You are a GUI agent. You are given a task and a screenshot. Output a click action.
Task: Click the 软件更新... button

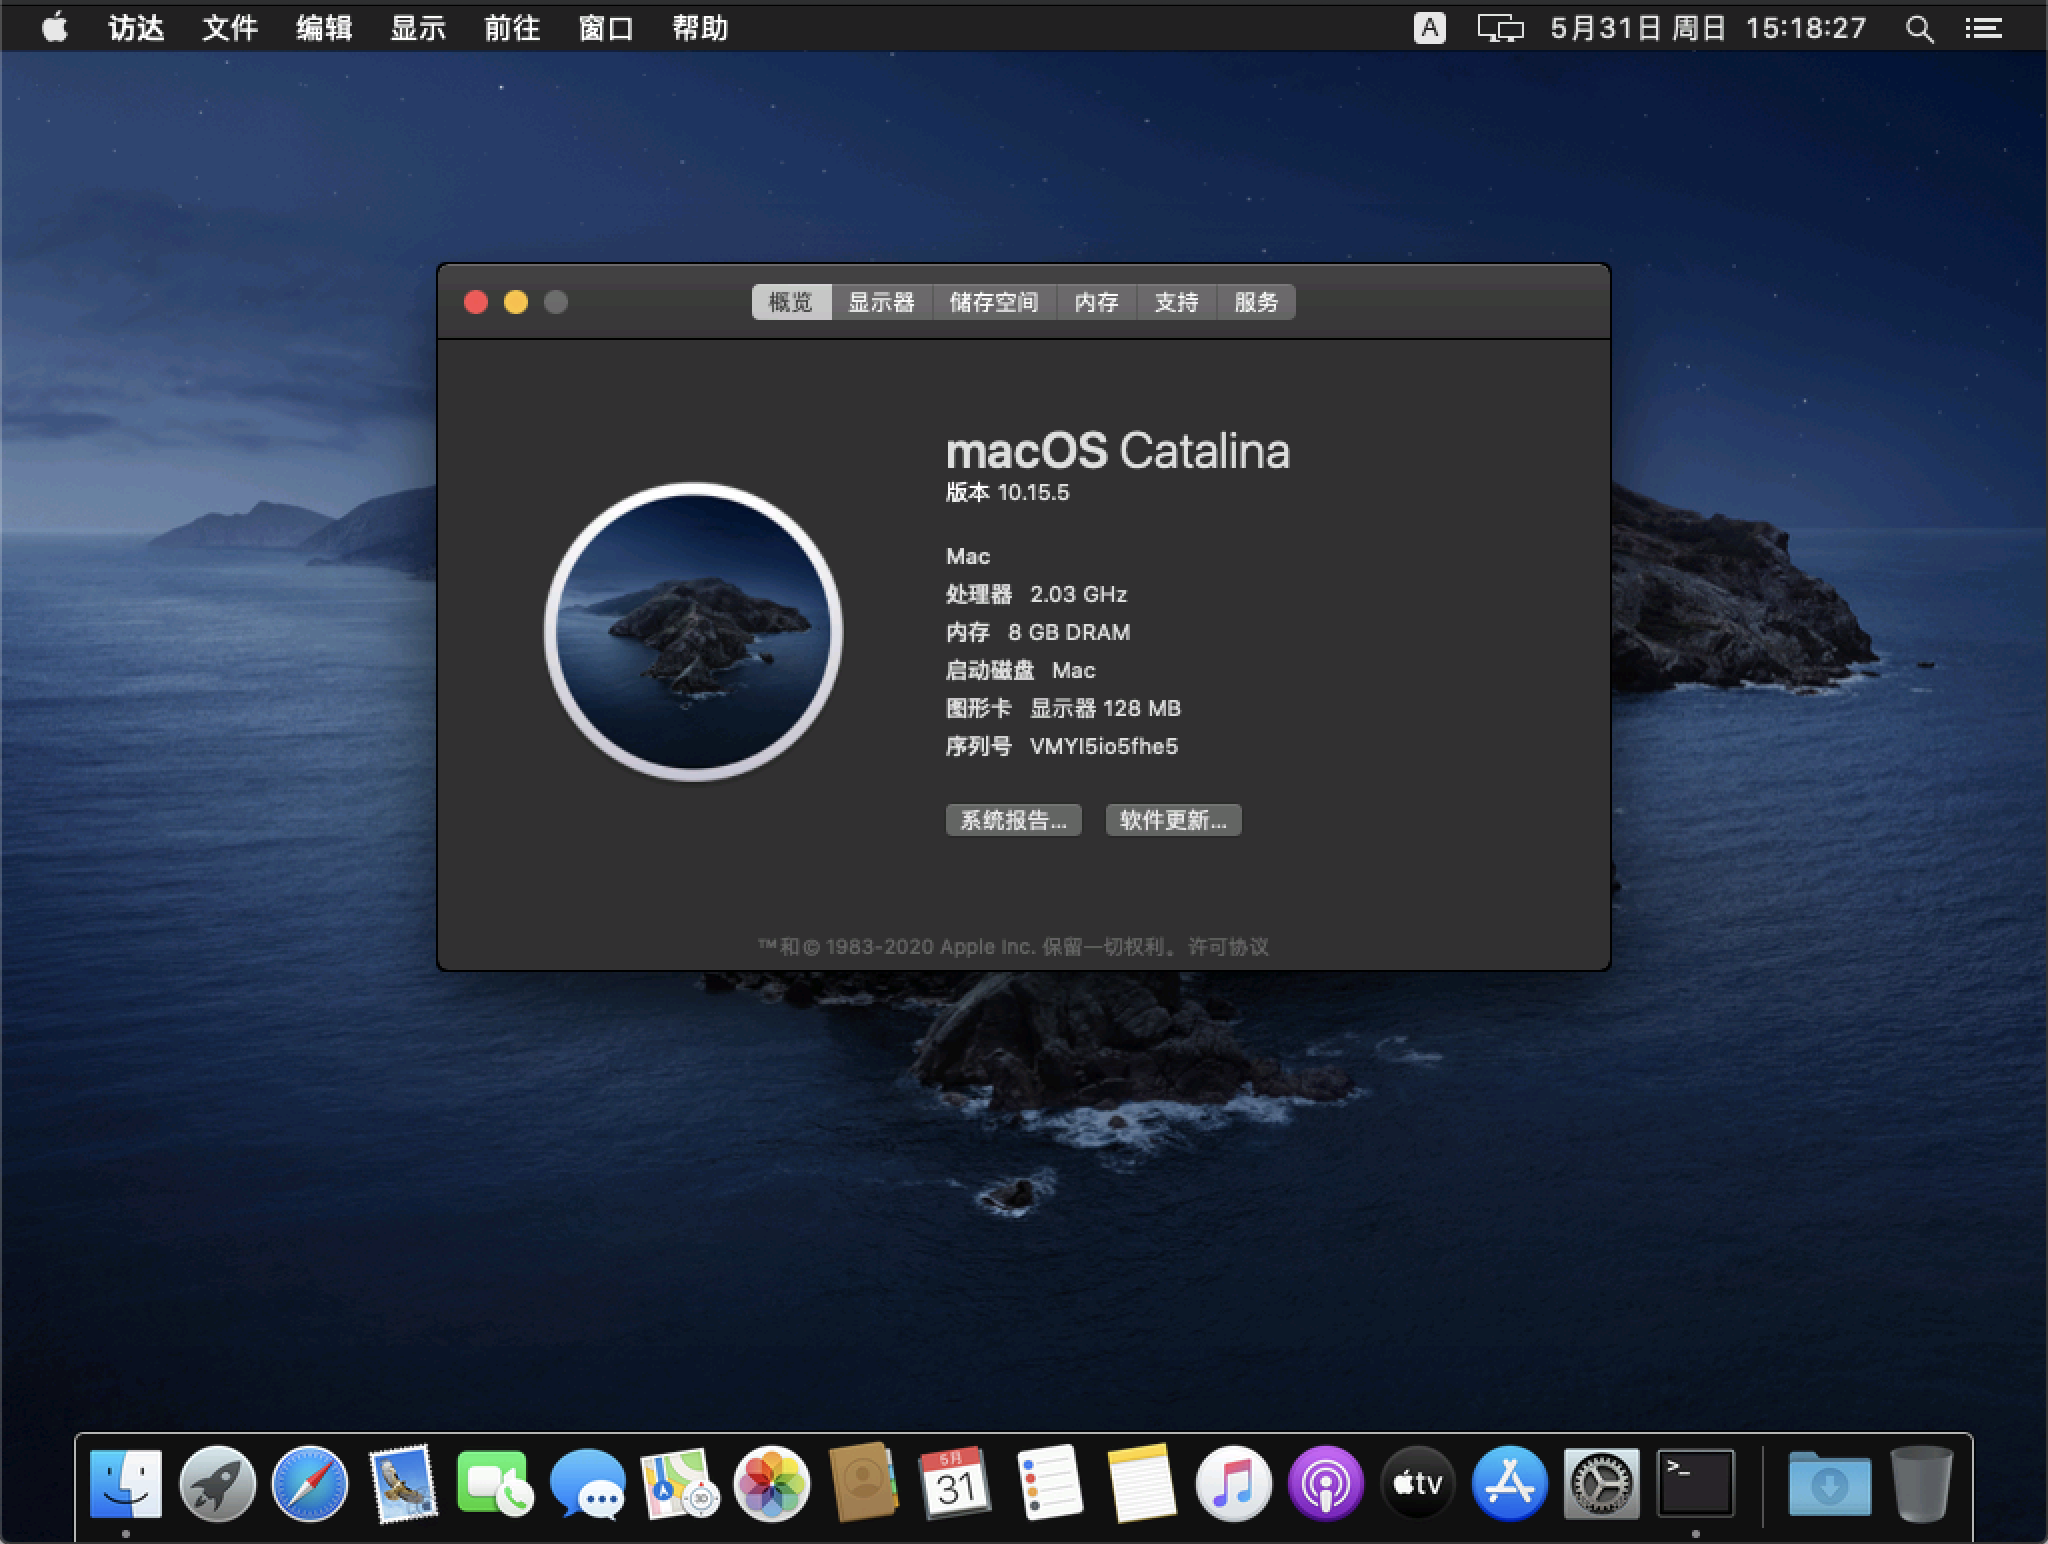pyautogui.click(x=1173, y=821)
